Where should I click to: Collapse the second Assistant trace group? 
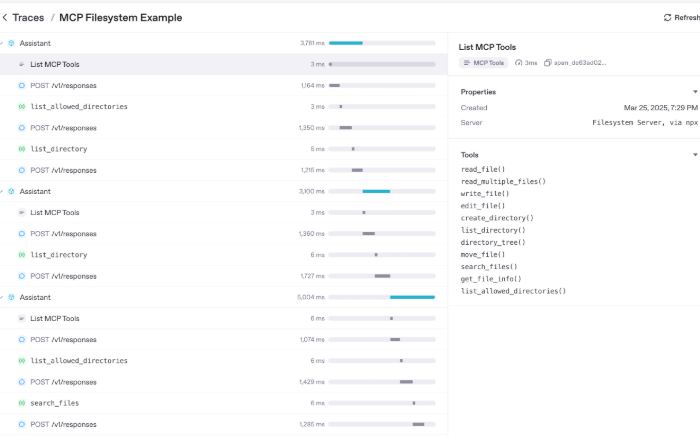pyautogui.click(x=2, y=191)
